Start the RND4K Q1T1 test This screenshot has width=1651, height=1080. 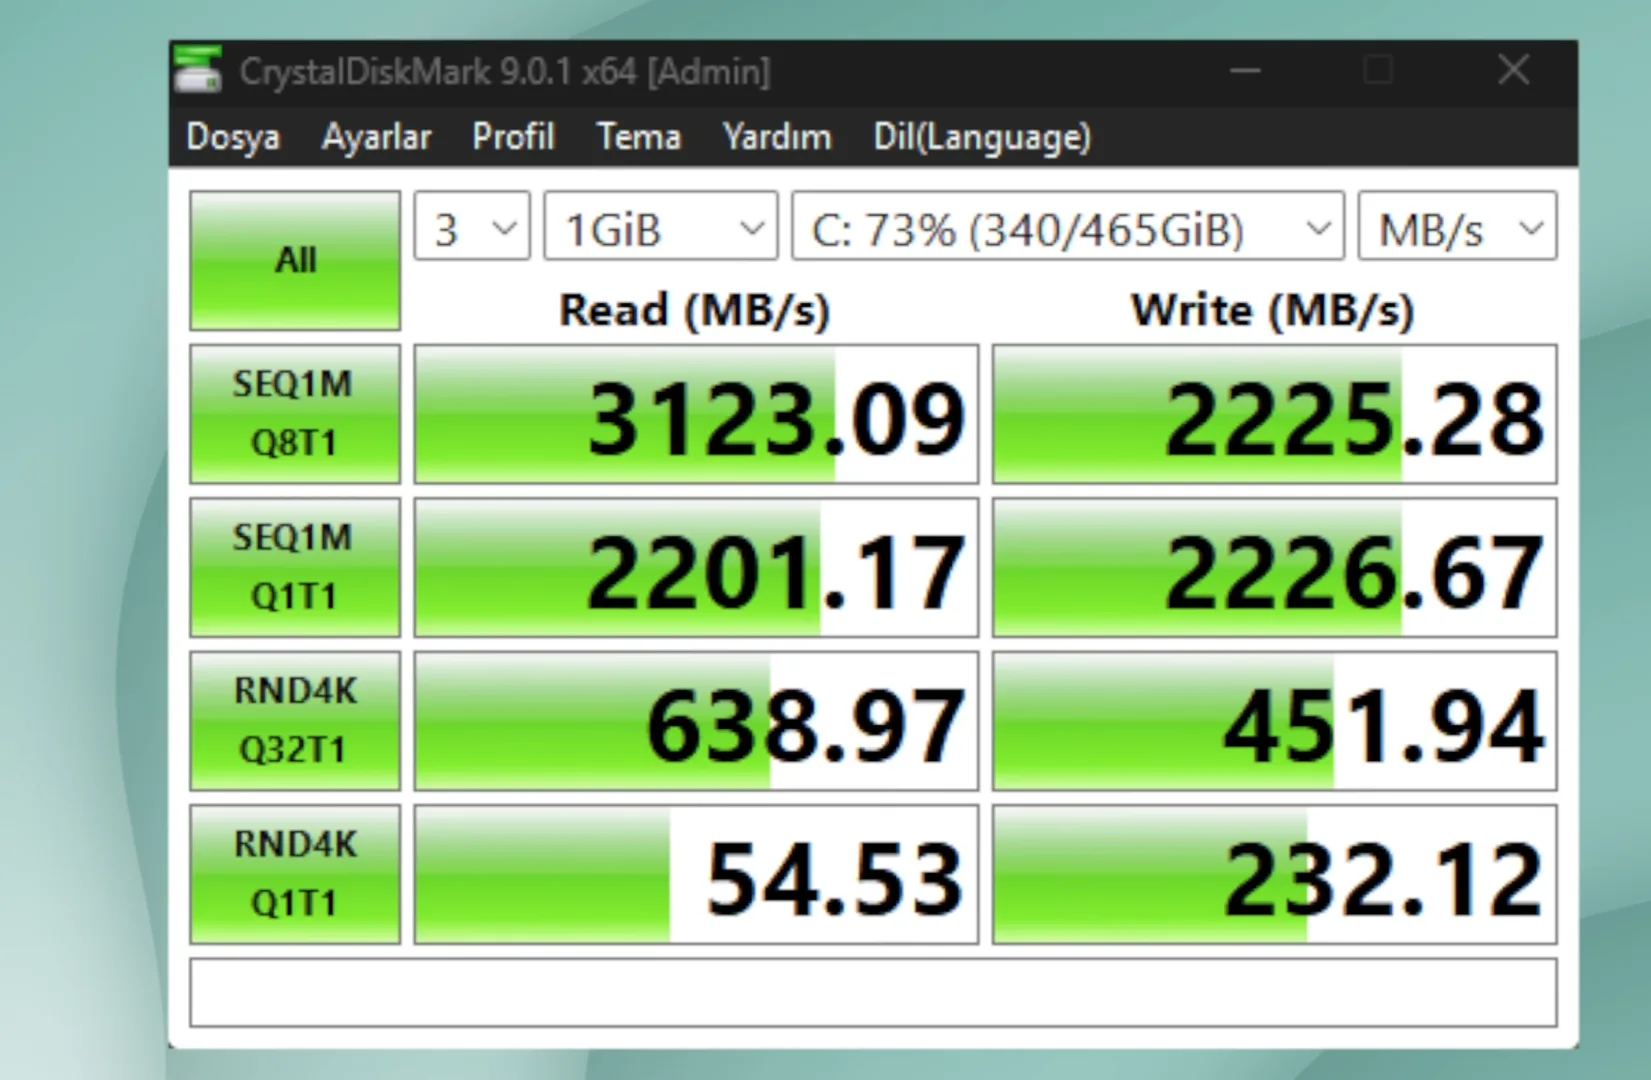coord(295,874)
